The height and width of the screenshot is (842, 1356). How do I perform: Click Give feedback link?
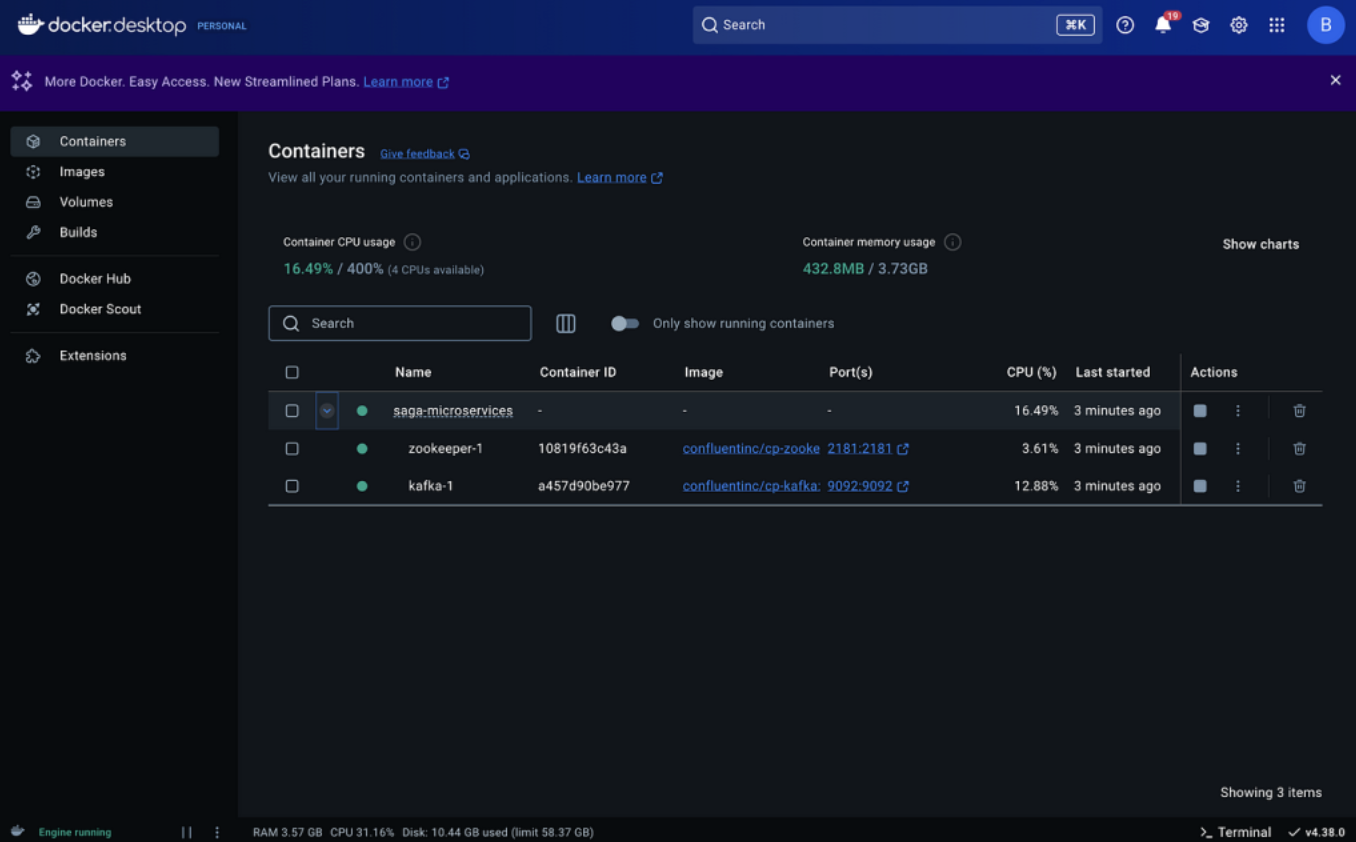click(425, 154)
